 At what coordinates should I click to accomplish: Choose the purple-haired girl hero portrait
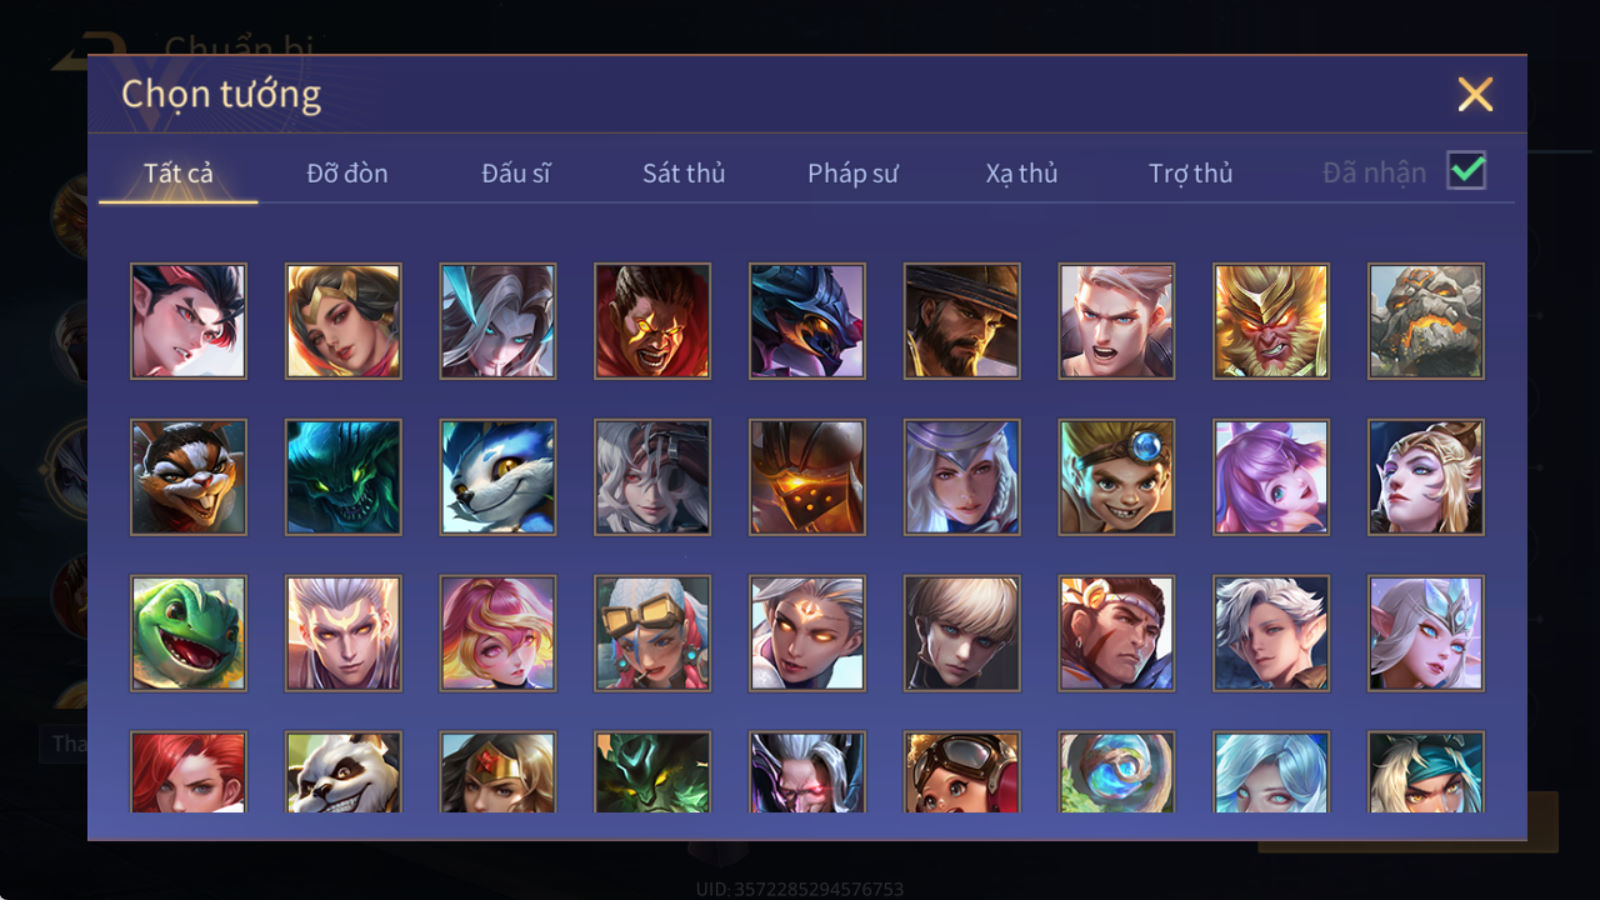click(1271, 477)
